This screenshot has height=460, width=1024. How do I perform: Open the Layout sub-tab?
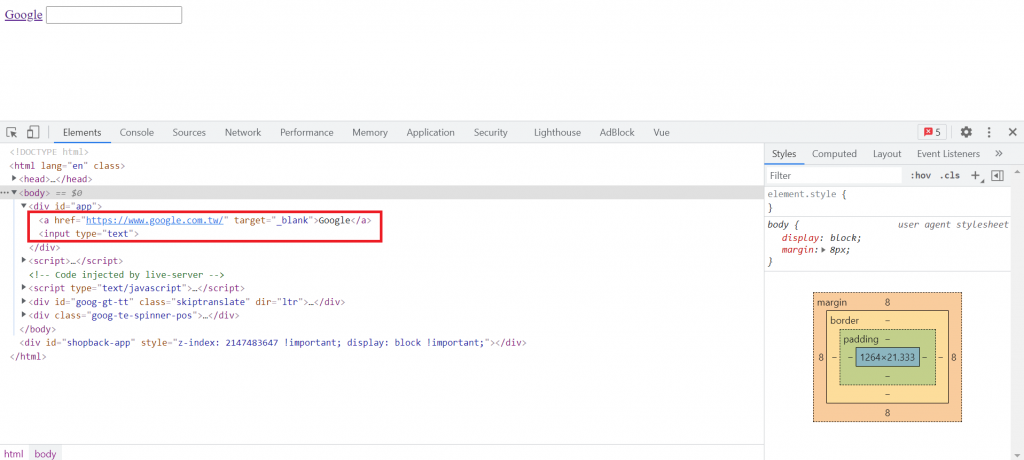pos(887,154)
